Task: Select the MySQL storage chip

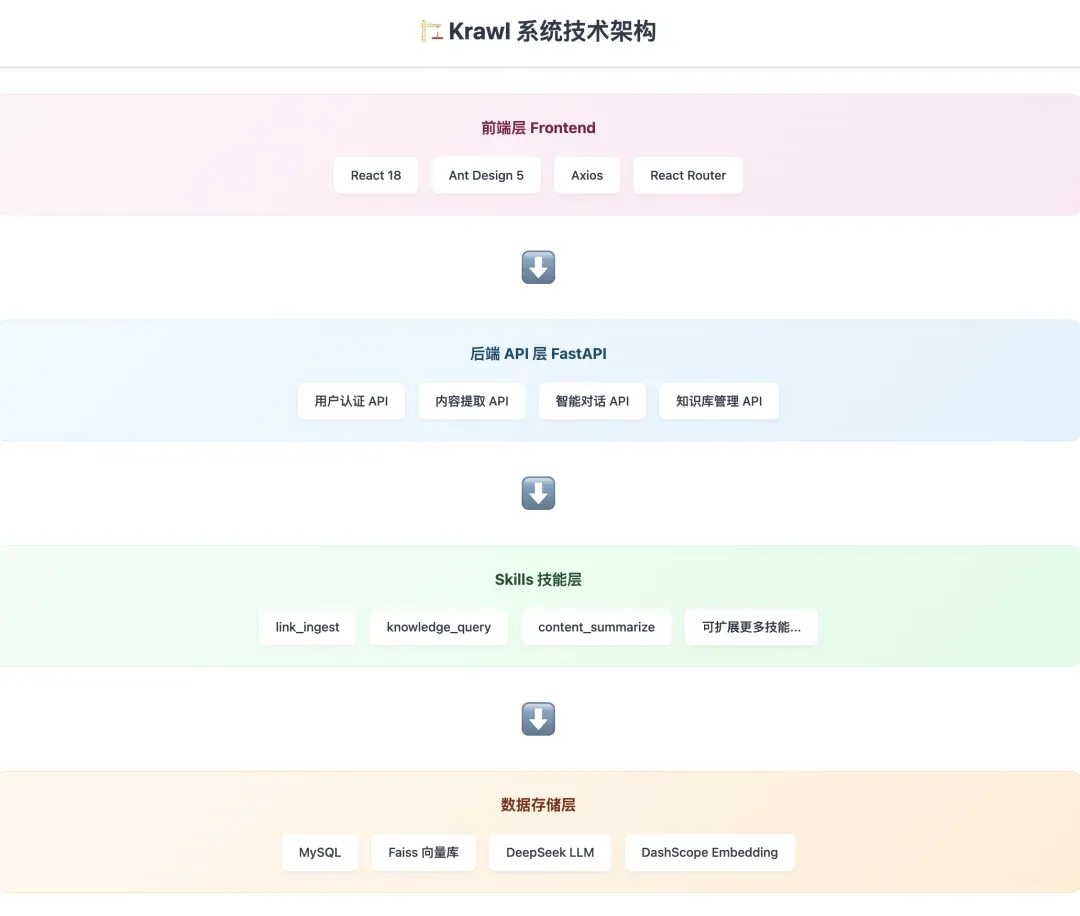Action: click(320, 853)
